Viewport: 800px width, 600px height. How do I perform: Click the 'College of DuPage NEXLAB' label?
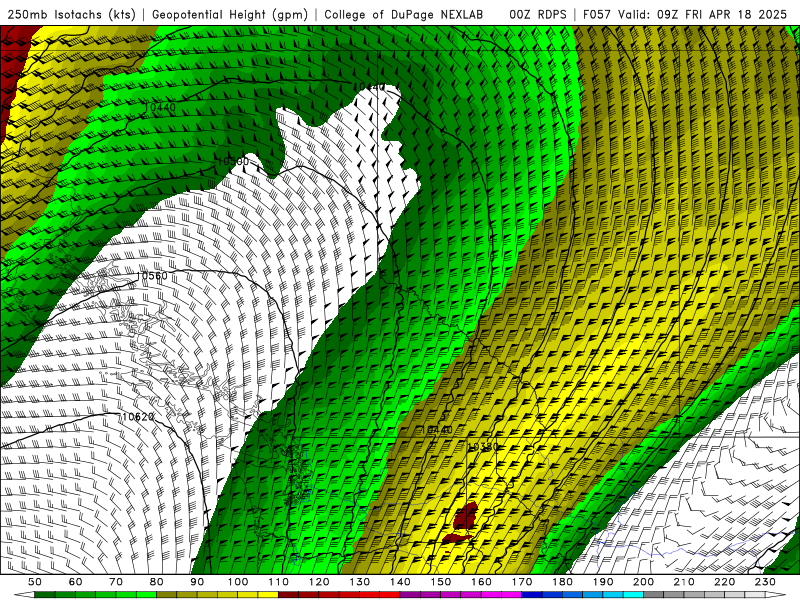(x=403, y=14)
